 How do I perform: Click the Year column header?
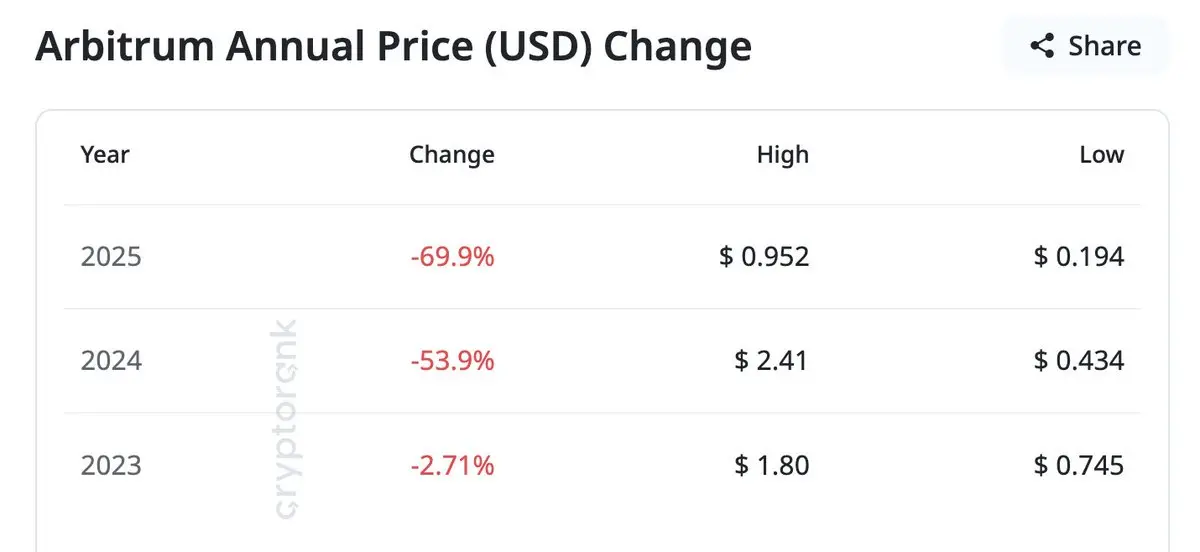coord(105,155)
